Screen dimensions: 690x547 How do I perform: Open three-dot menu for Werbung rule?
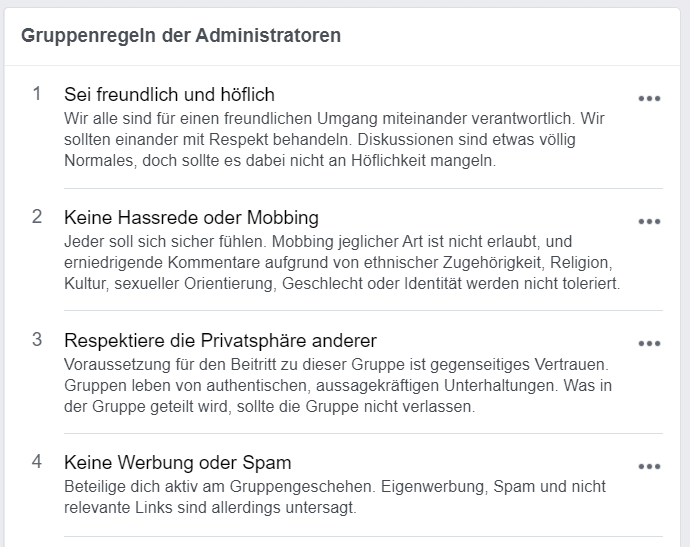click(649, 466)
